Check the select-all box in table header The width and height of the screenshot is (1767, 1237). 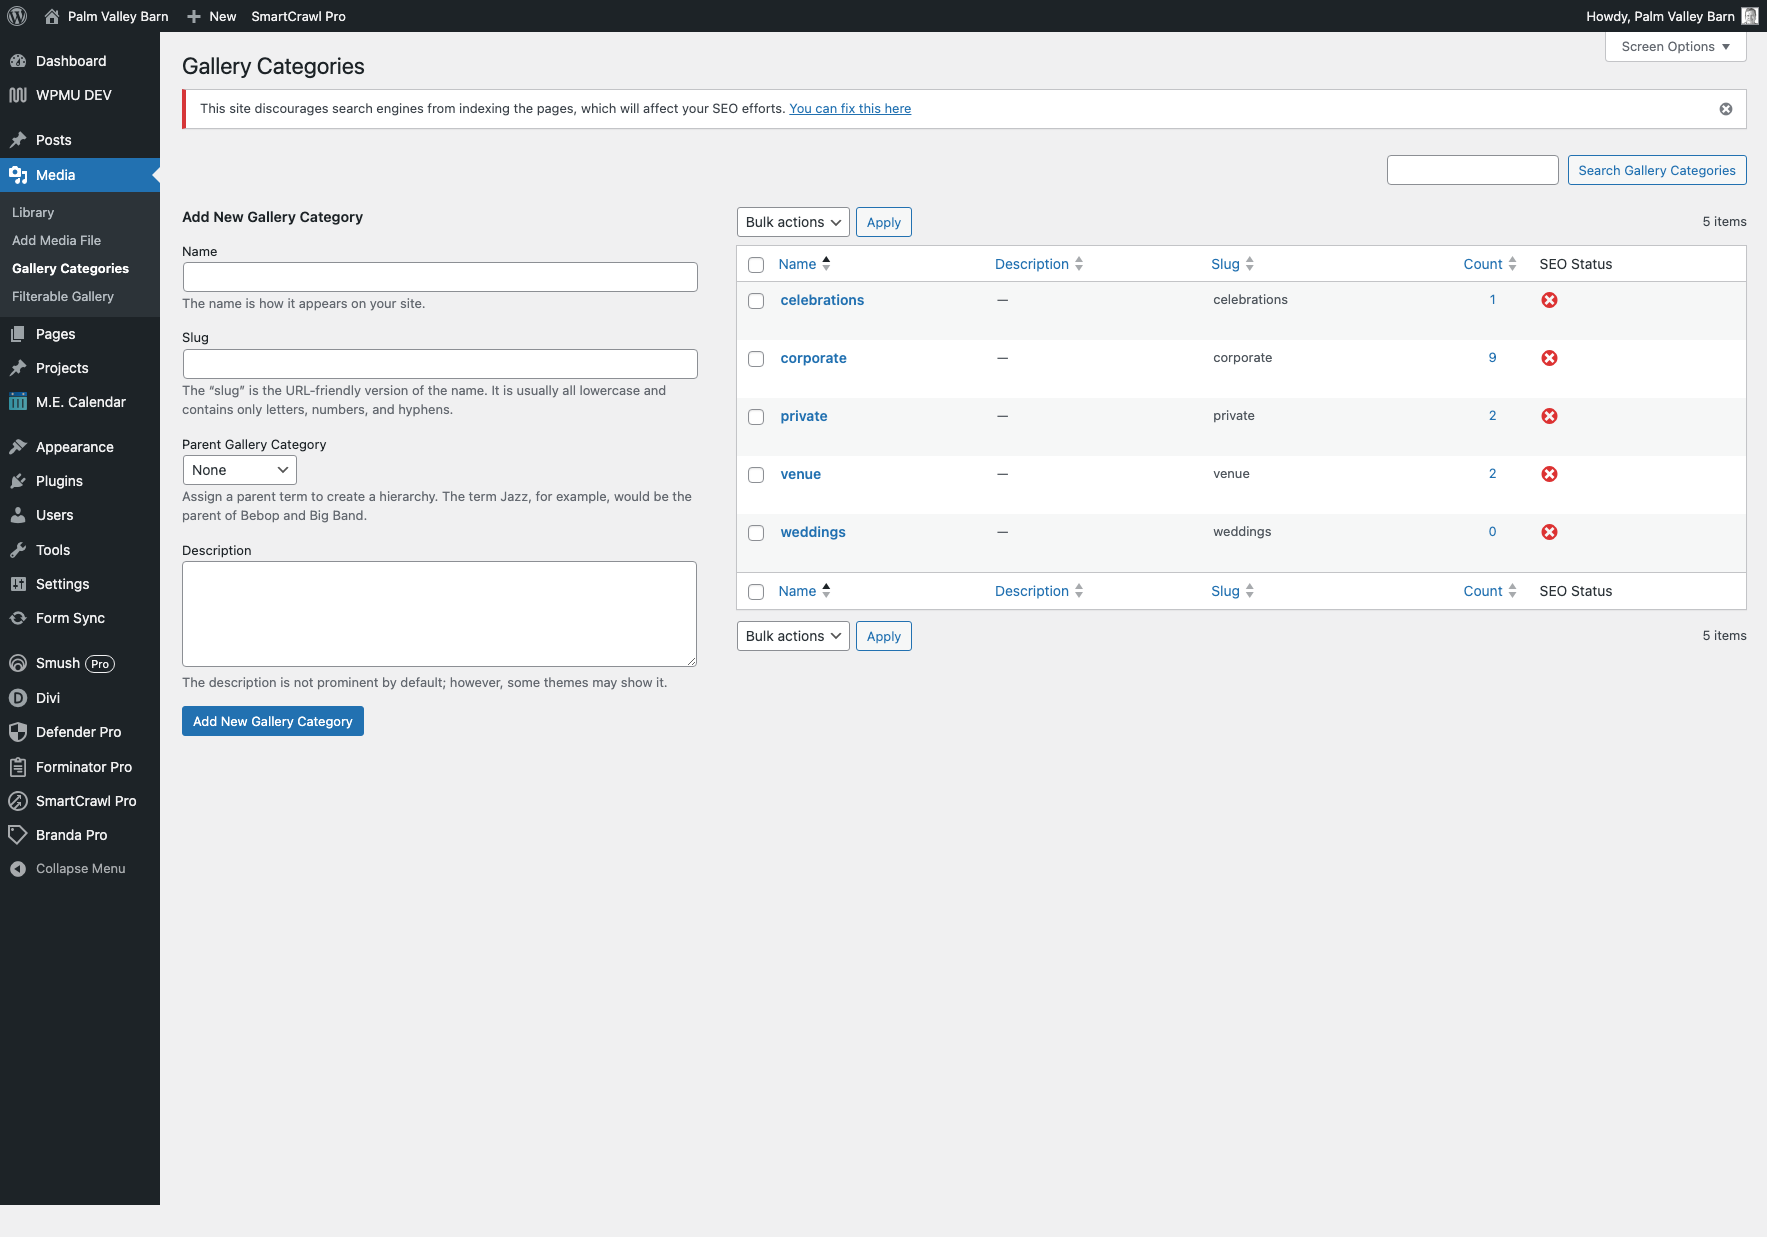click(x=756, y=265)
